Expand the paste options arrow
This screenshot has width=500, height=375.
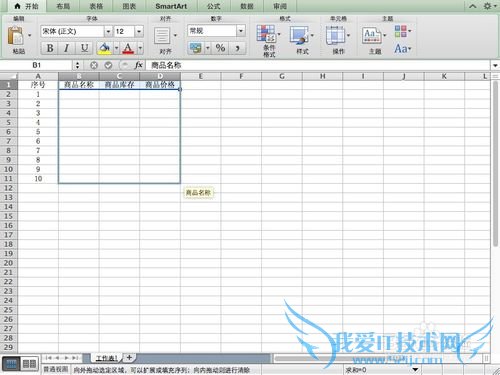29,35
